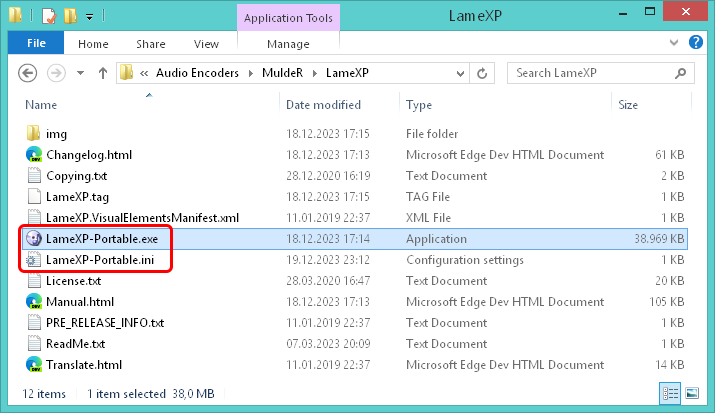Open recent locations dropdown arrow
Screen dimensions: 715x413
(80, 73)
